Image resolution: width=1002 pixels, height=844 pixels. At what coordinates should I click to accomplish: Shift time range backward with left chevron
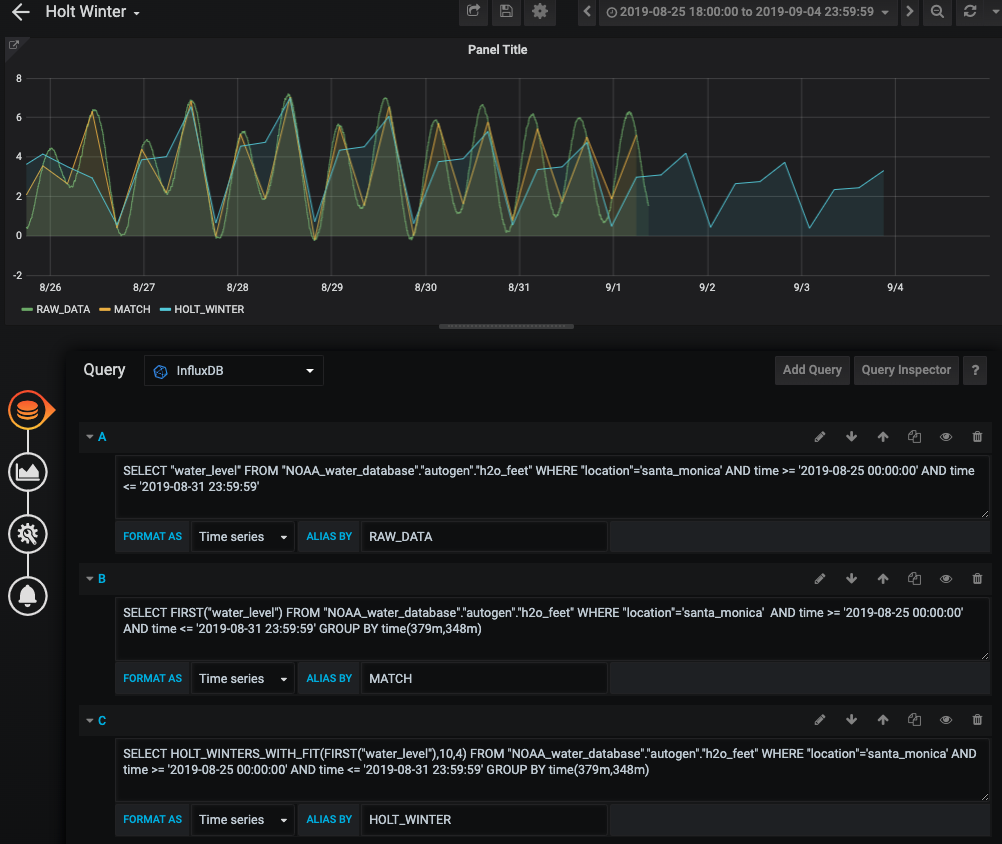pos(587,12)
